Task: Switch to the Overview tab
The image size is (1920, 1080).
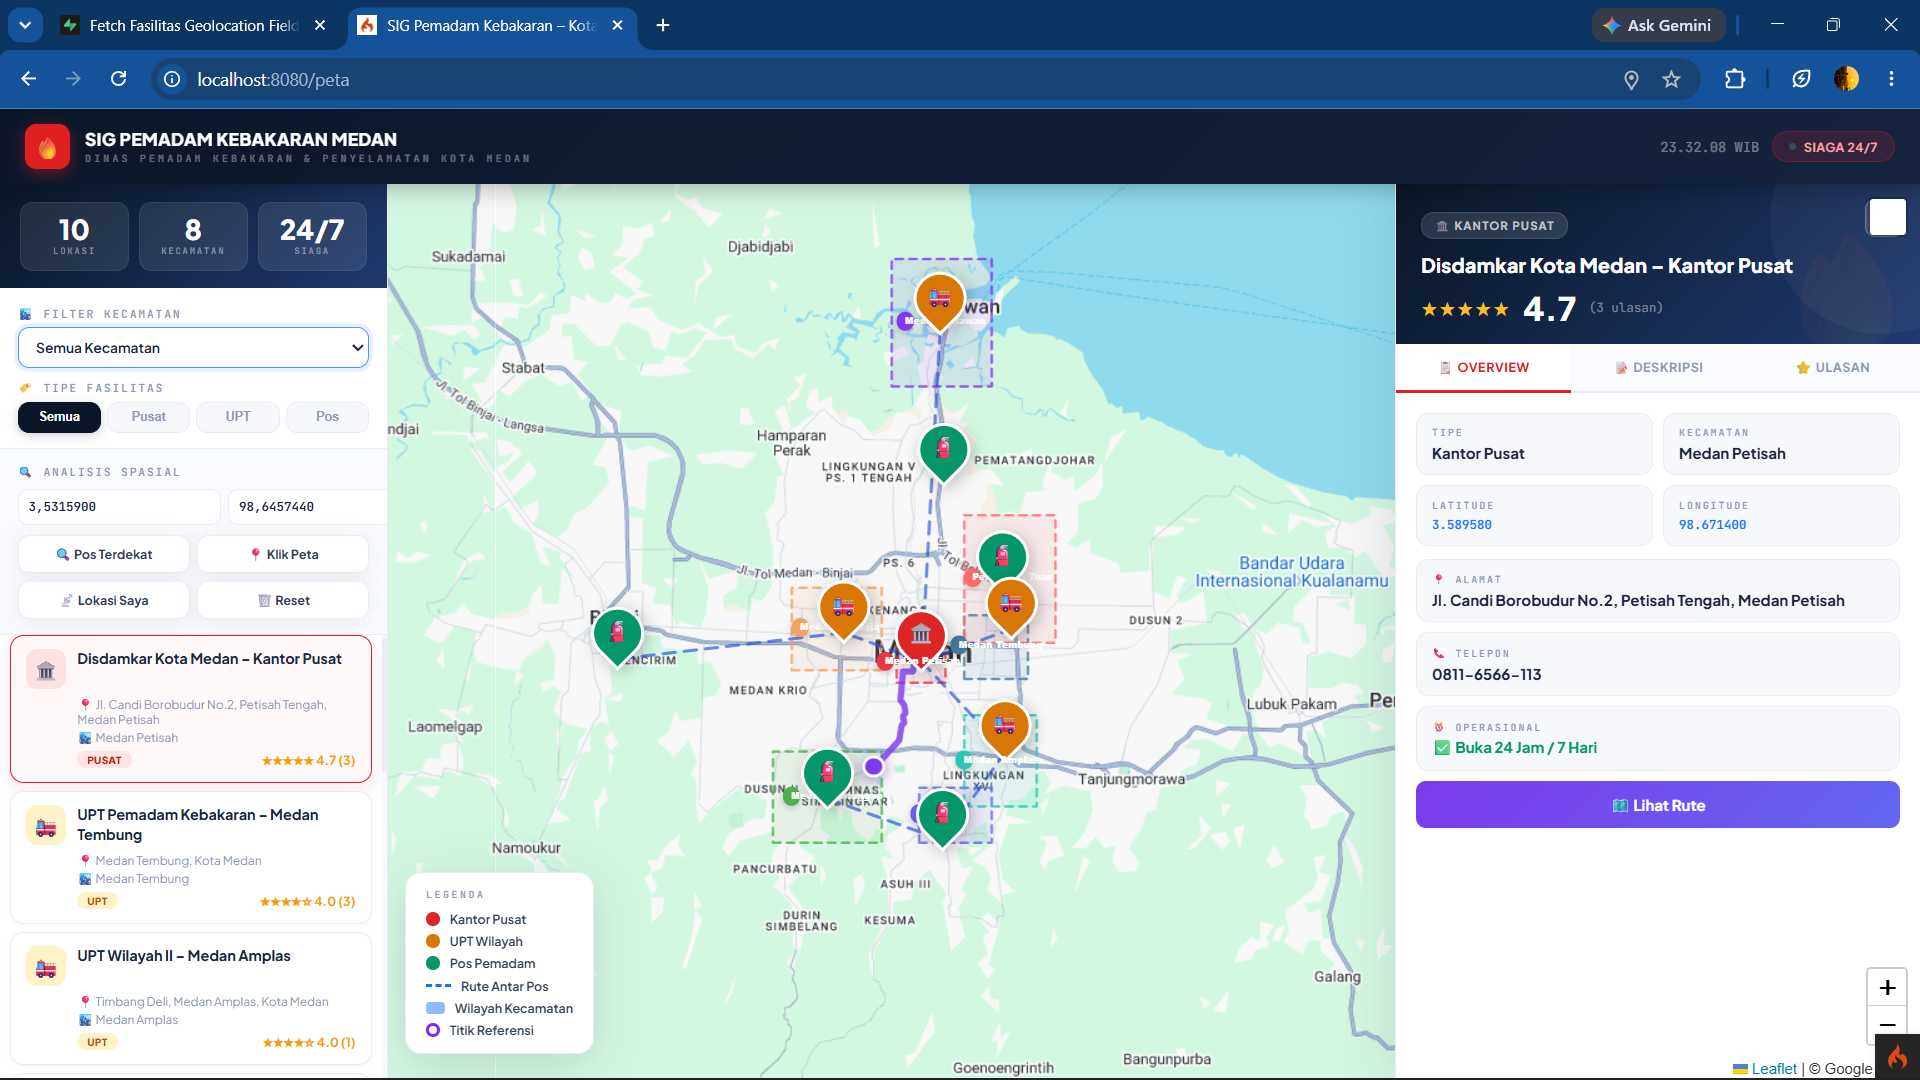Action: 1483,368
